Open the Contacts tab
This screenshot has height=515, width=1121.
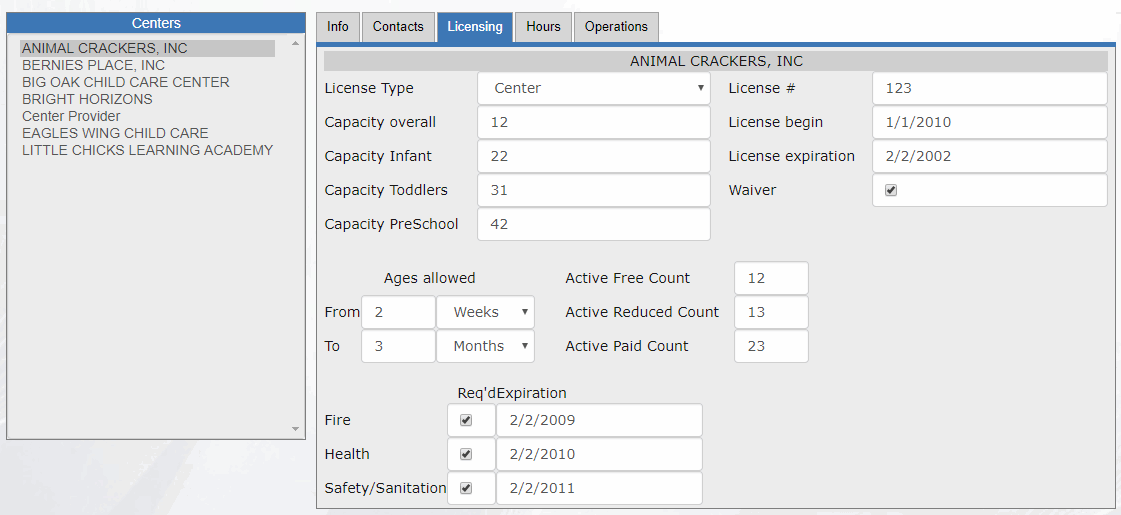[398, 27]
